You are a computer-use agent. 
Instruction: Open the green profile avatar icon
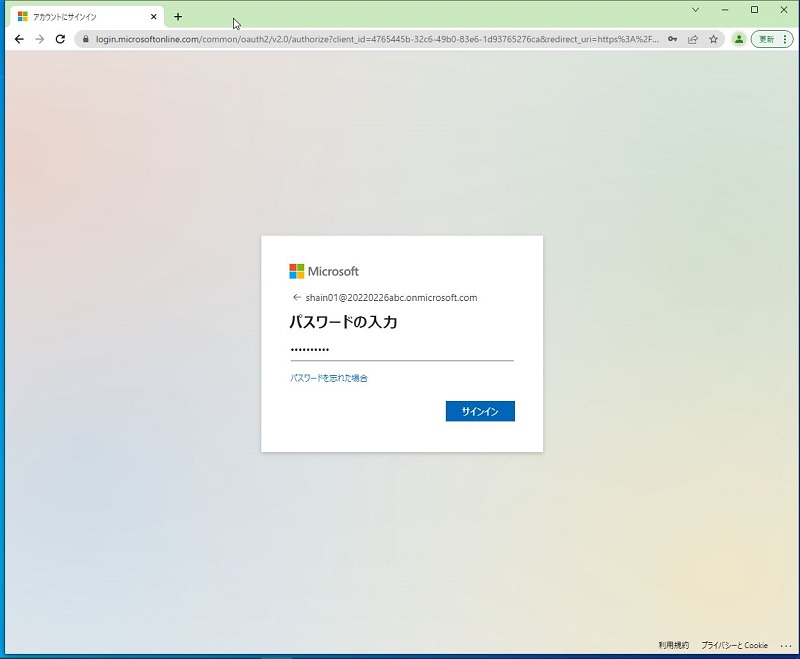(x=739, y=39)
